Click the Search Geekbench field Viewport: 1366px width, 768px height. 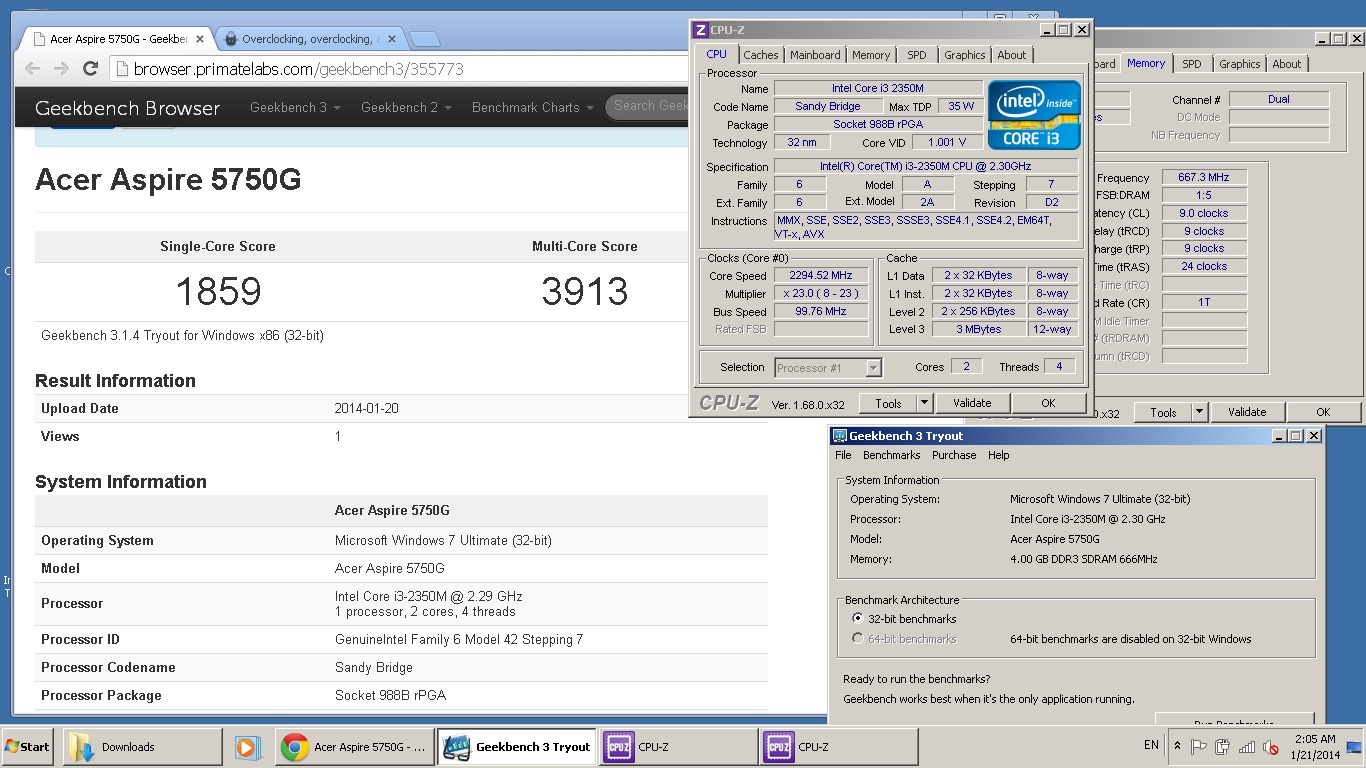[648, 106]
